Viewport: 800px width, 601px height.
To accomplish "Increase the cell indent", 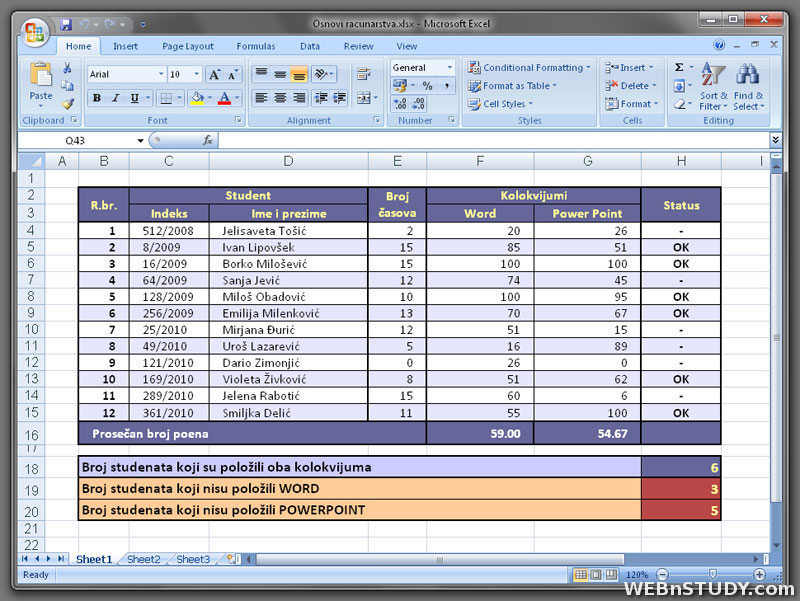I will point(340,97).
